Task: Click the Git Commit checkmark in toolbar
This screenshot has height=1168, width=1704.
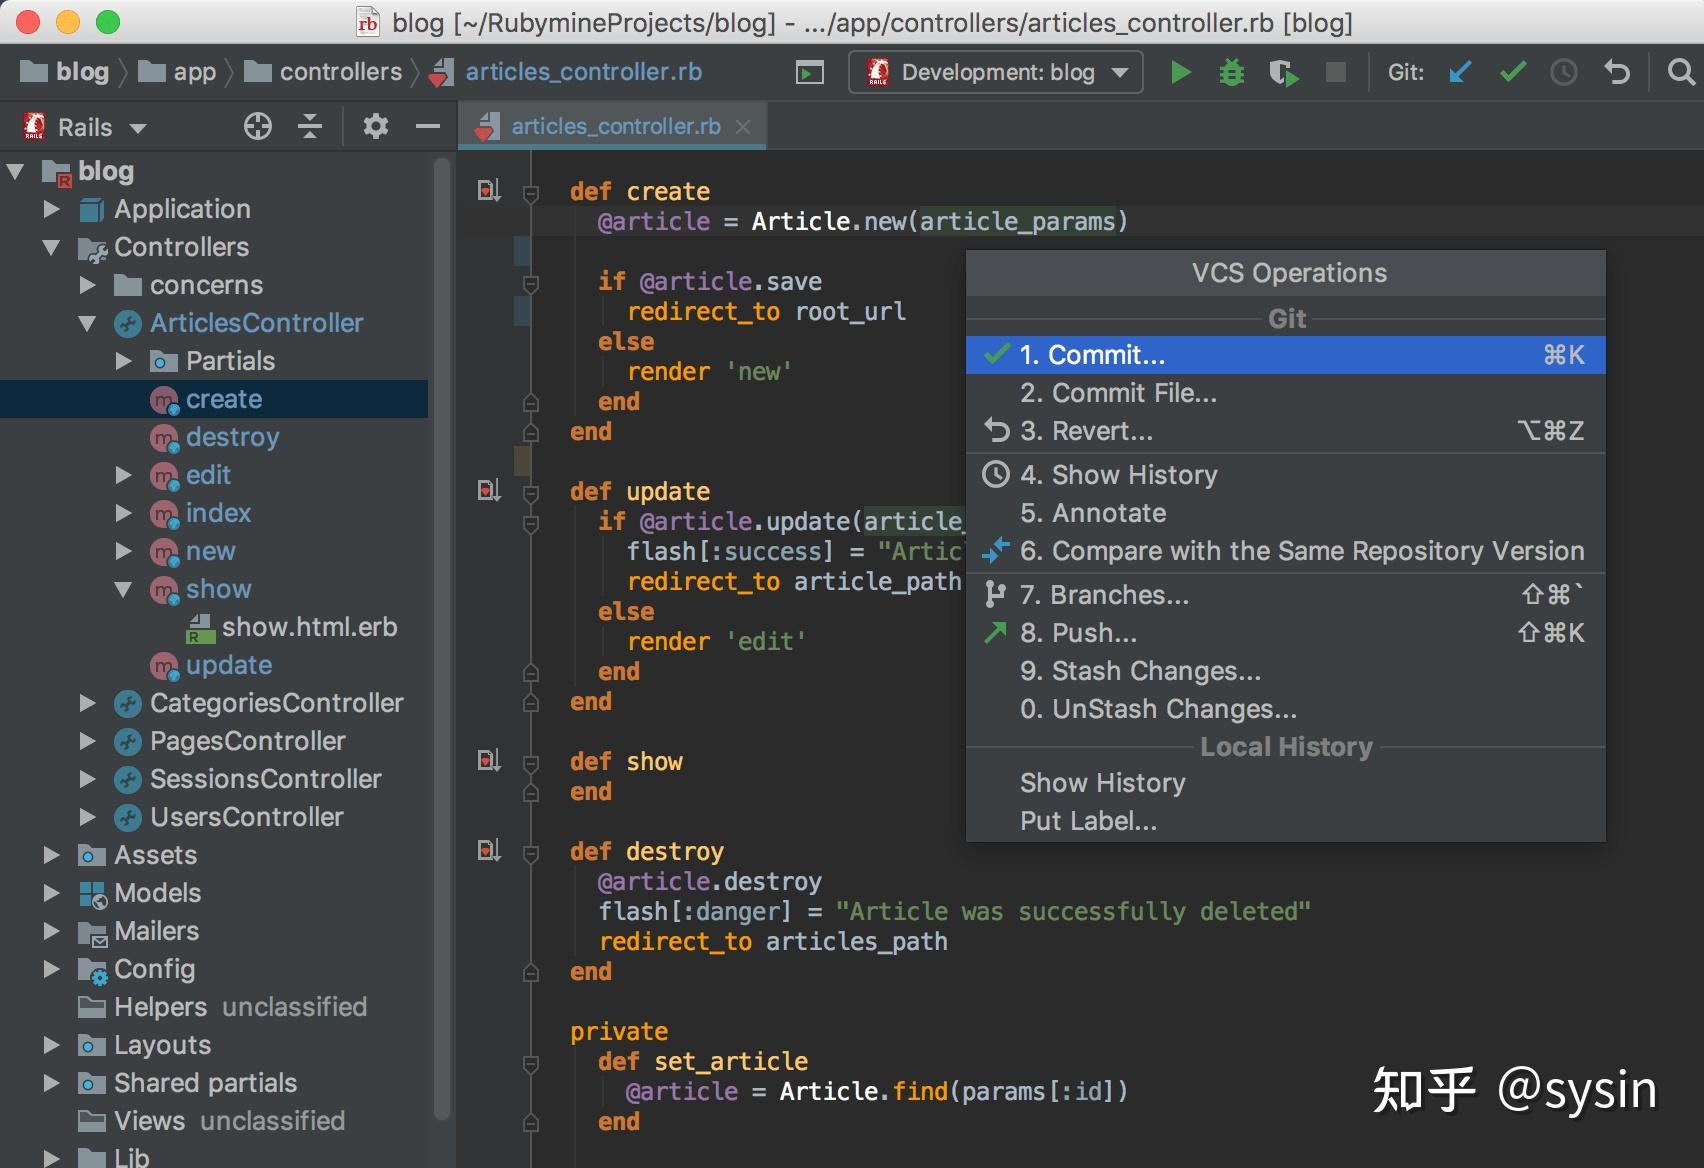Action: click(x=1513, y=72)
